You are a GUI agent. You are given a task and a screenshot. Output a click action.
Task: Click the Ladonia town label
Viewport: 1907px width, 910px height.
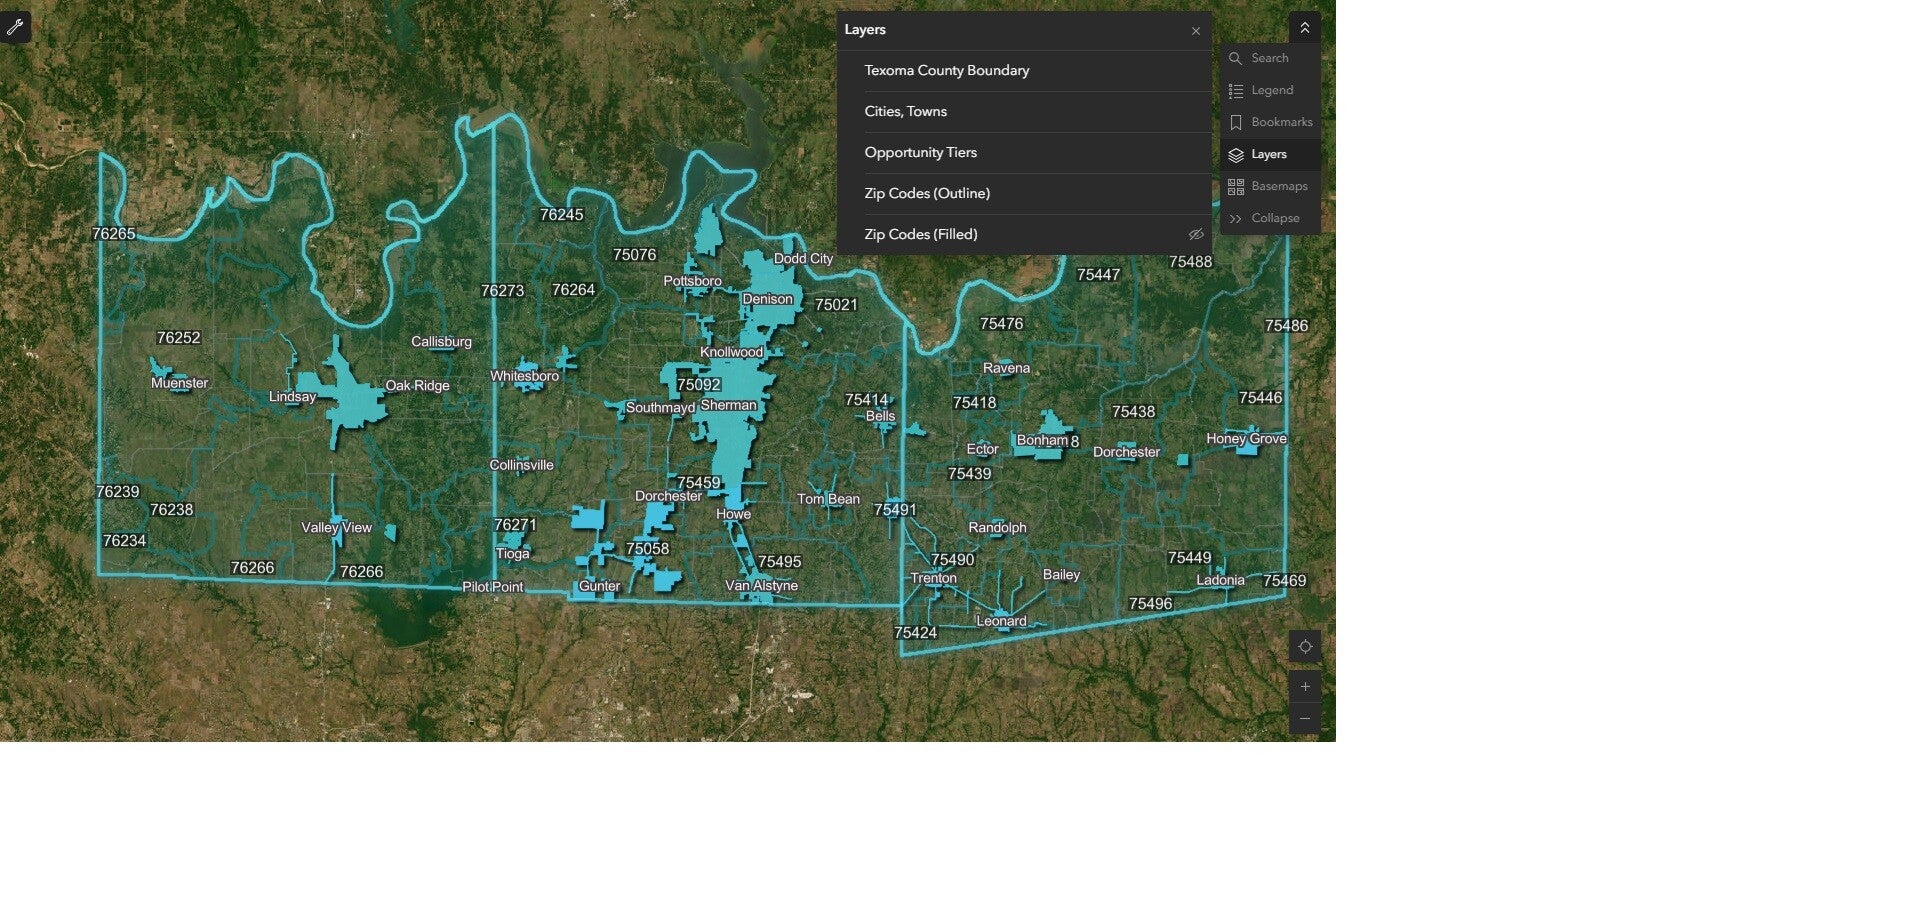(x=1220, y=580)
